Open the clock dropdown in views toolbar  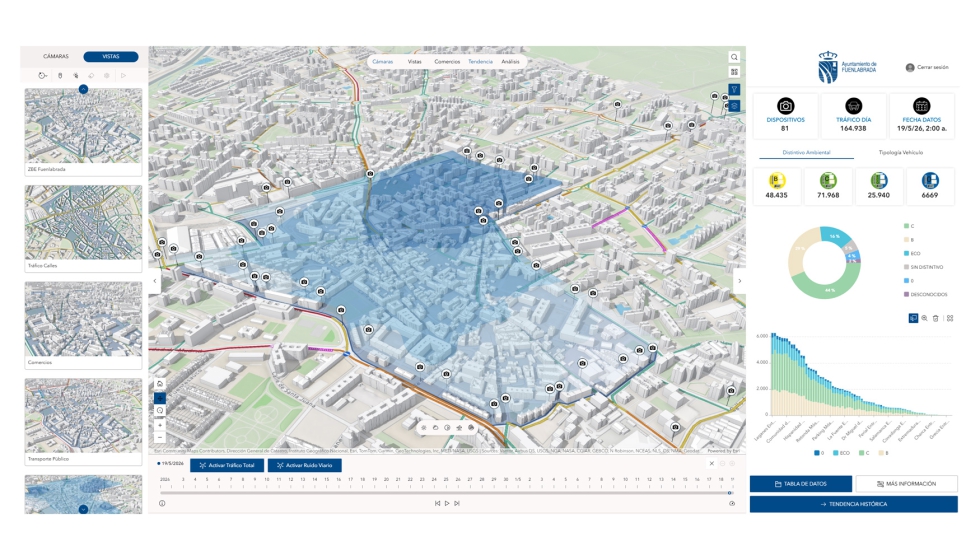(42, 76)
